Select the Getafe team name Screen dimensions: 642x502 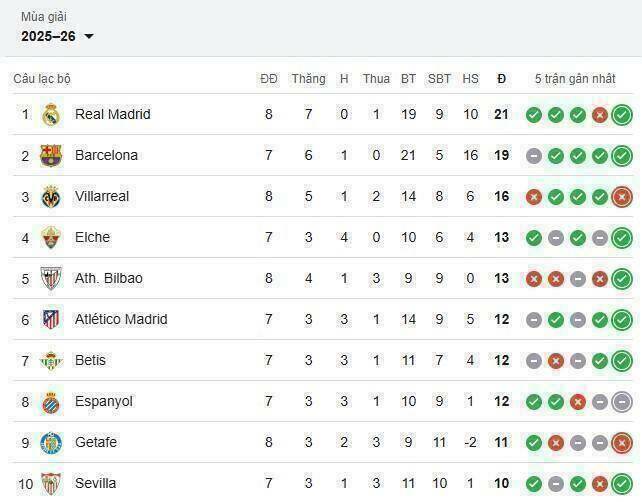click(96, 443)
